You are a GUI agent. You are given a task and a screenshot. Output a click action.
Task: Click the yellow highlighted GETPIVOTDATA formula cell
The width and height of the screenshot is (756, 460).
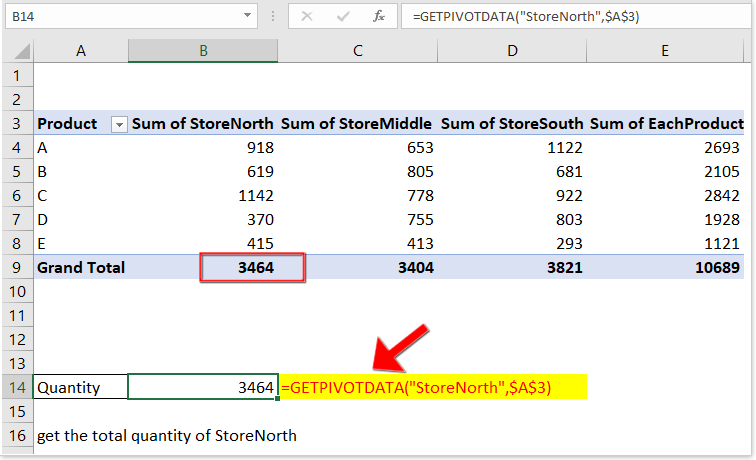[x=432, y=387]
